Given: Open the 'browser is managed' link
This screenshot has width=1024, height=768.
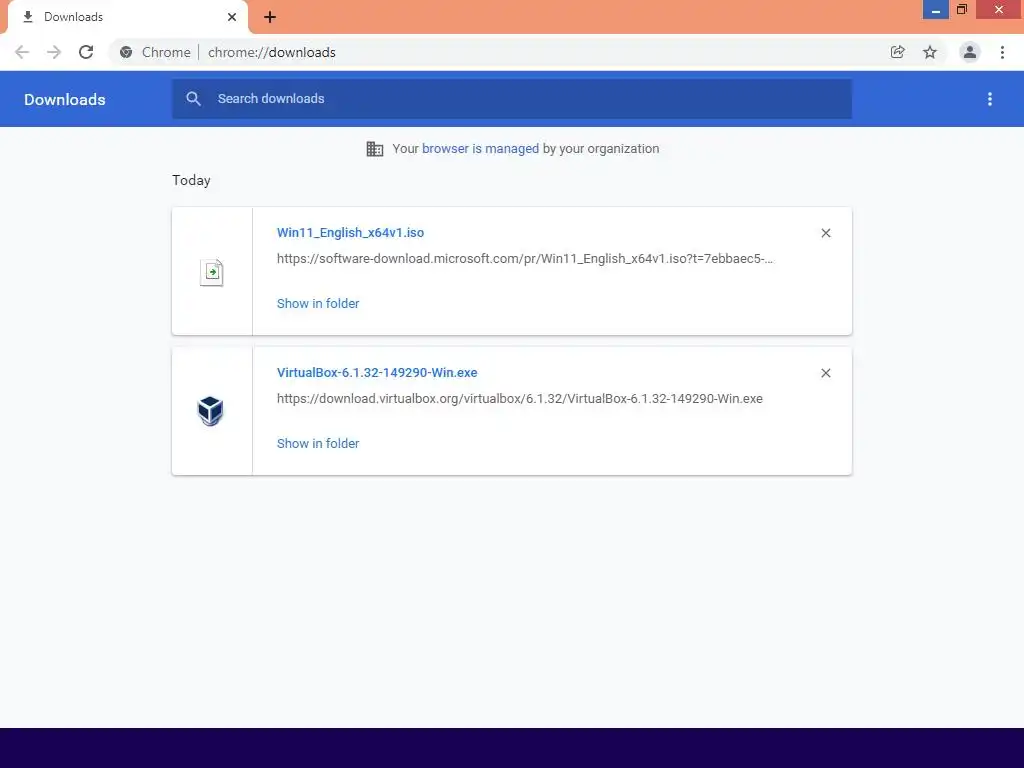Looking at the screenshot, I should click(x=481, y=149).
